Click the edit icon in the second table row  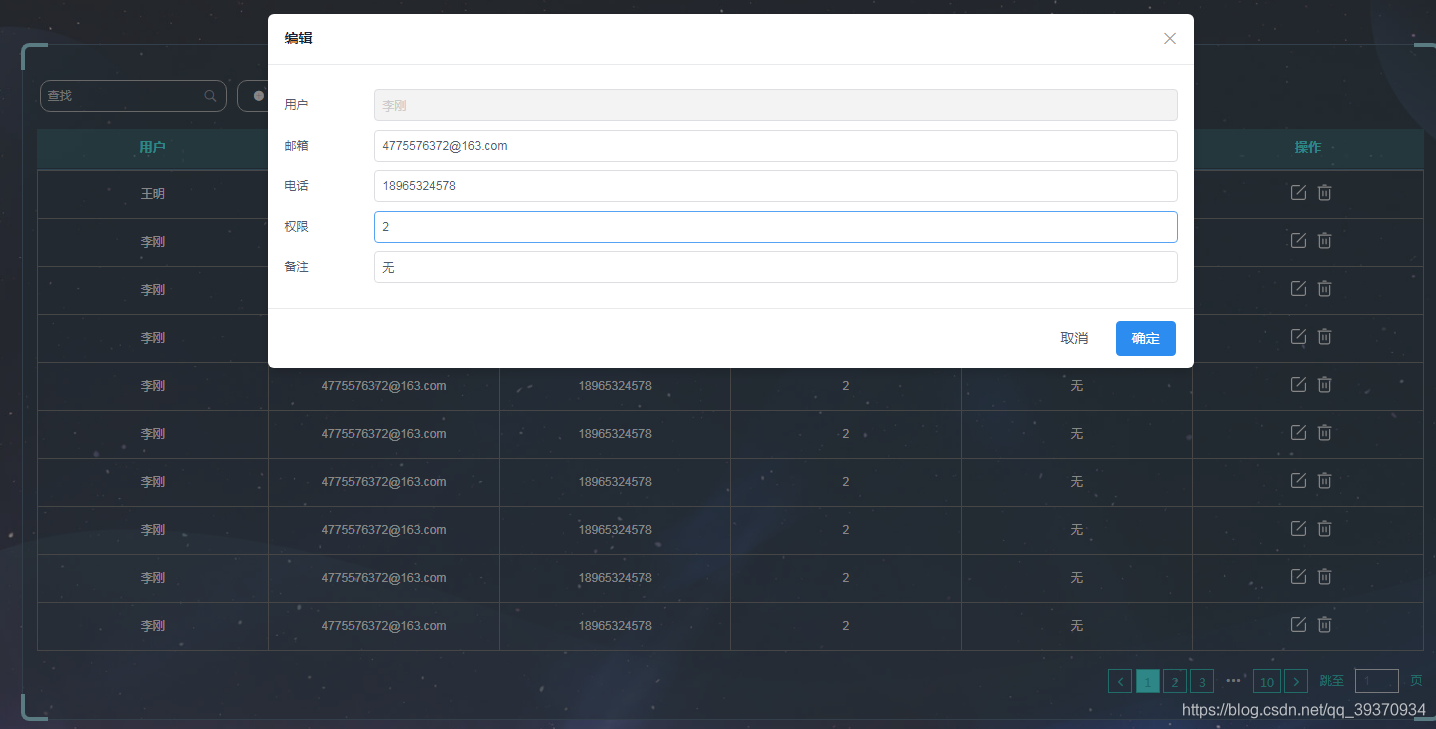tap(1298, 241)
